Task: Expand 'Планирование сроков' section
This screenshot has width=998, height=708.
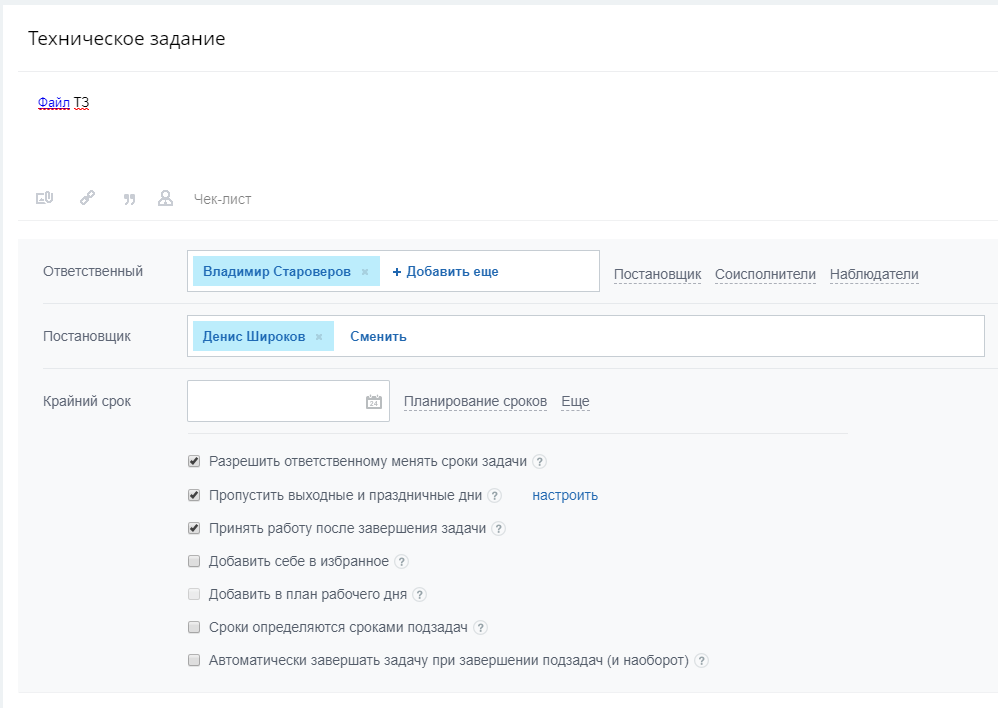Action: click(475, 402)
